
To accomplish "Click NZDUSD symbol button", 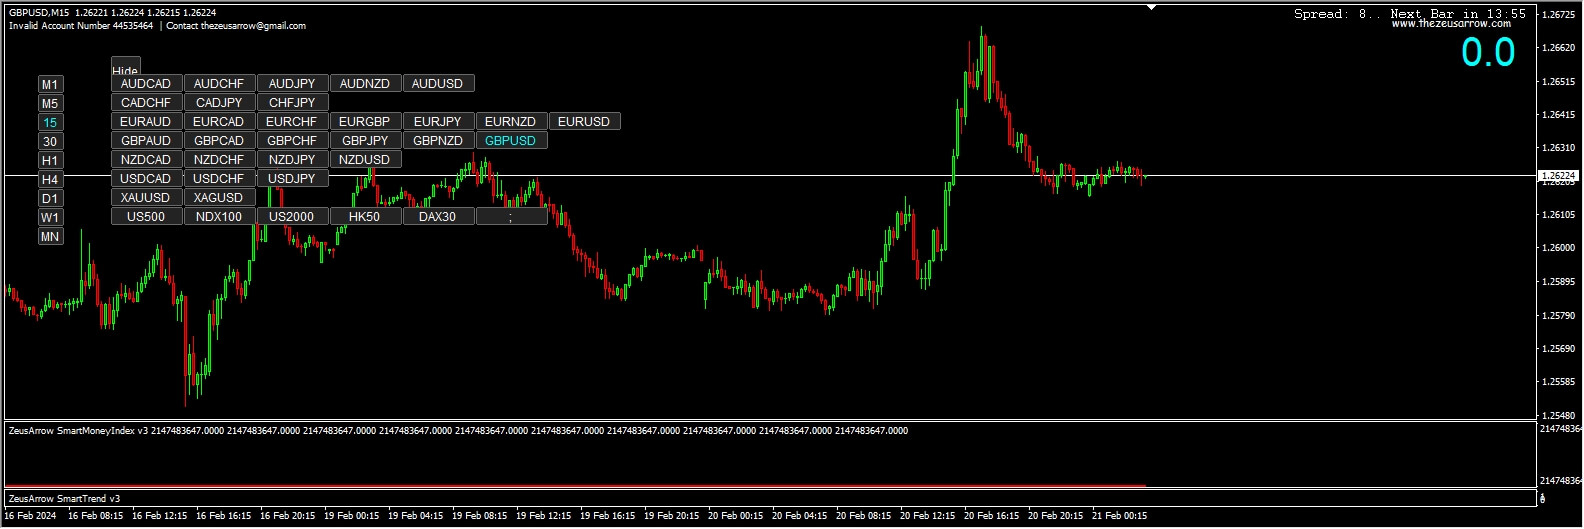I will coord(365,160).
